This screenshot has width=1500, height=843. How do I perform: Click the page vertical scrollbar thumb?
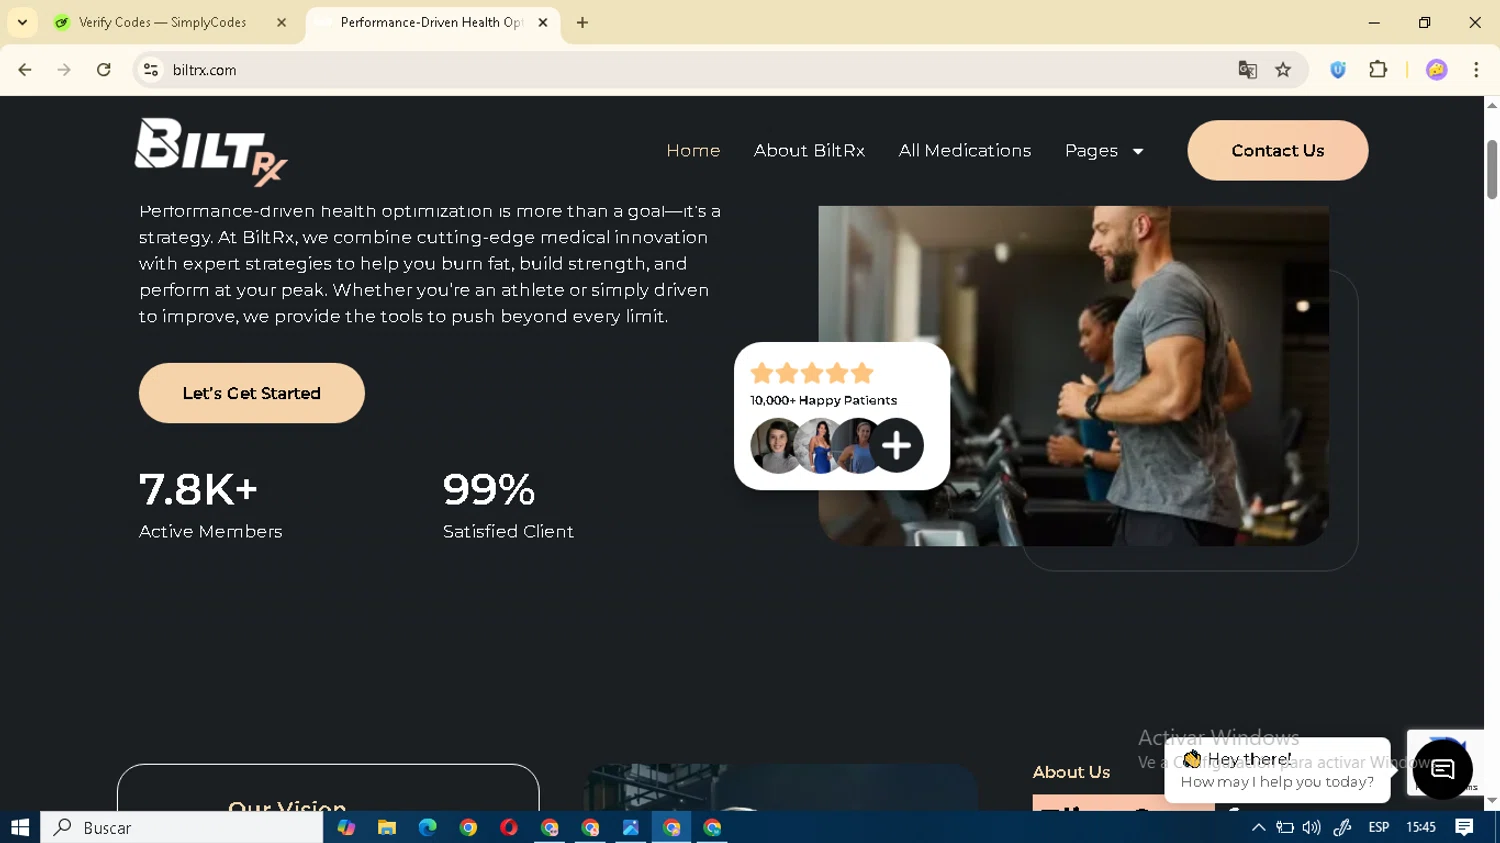pos(1492,170)
